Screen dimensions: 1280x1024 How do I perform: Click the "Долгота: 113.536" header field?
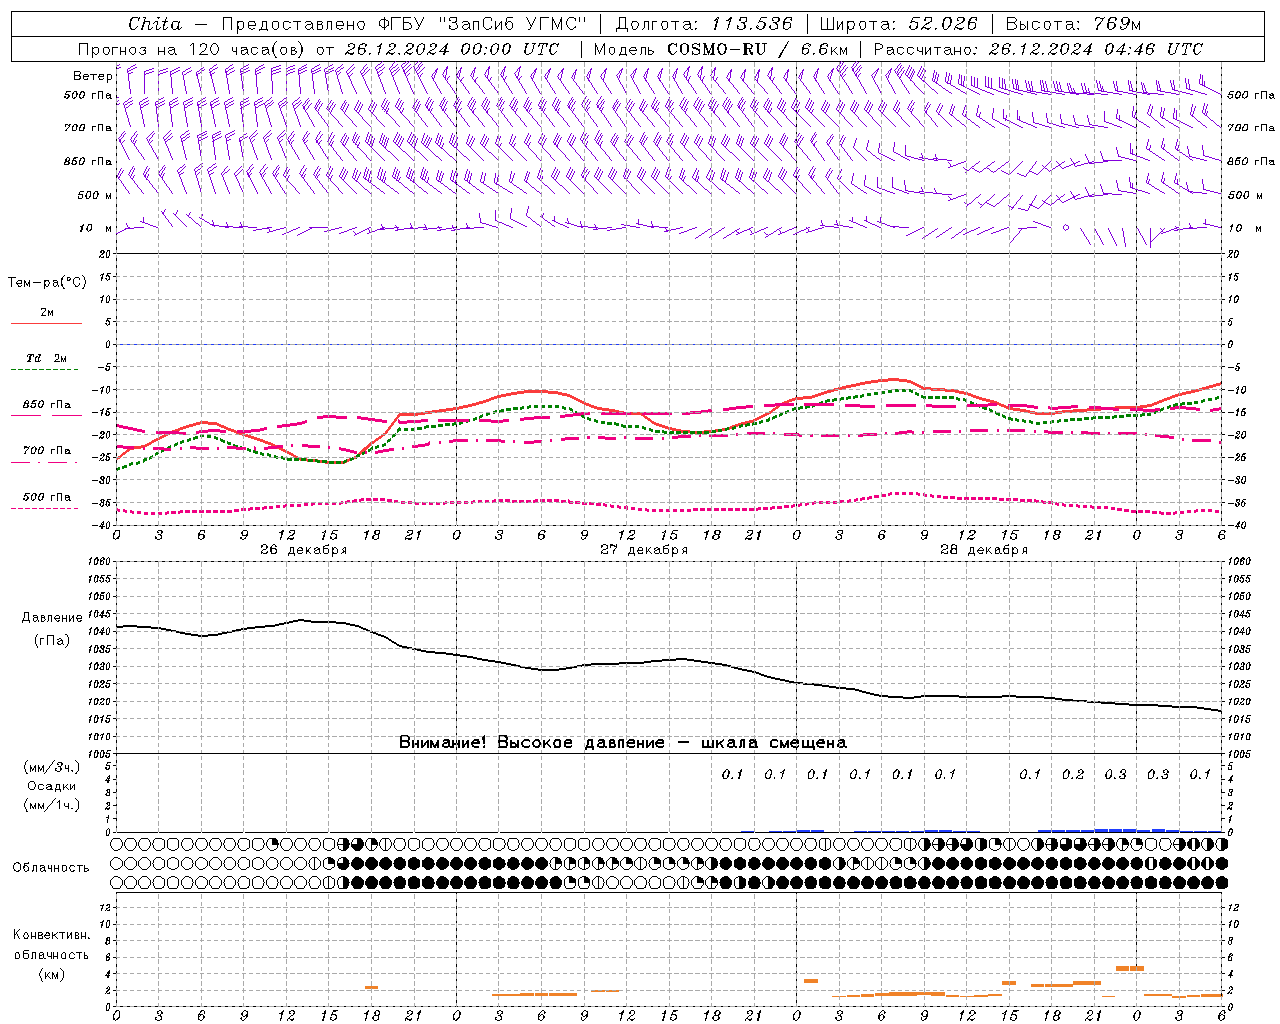point(704,24)
